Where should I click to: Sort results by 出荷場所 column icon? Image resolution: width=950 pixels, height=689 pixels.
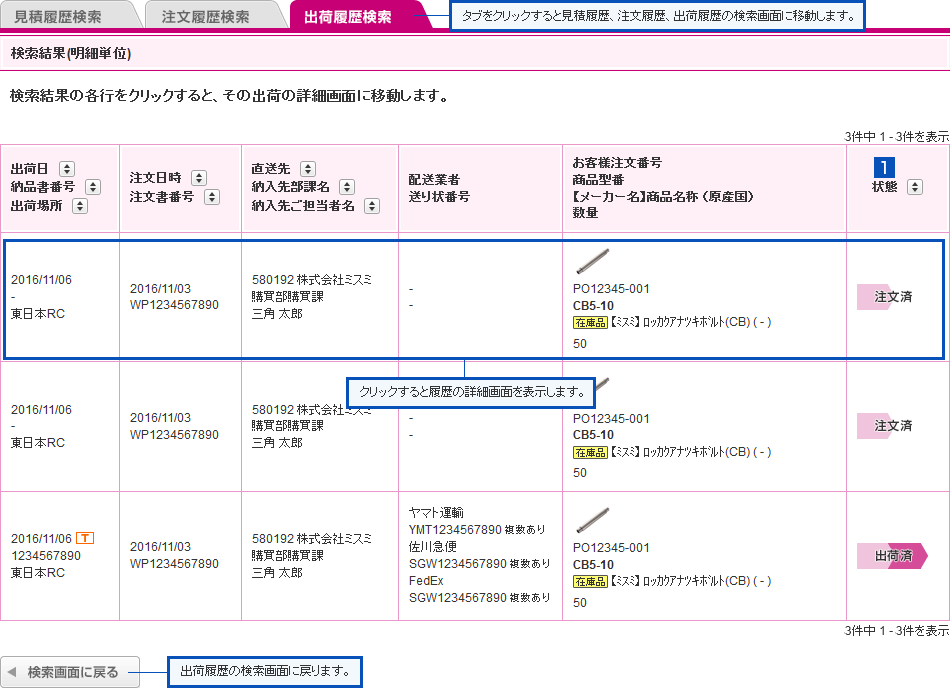[x=80, y=206]
